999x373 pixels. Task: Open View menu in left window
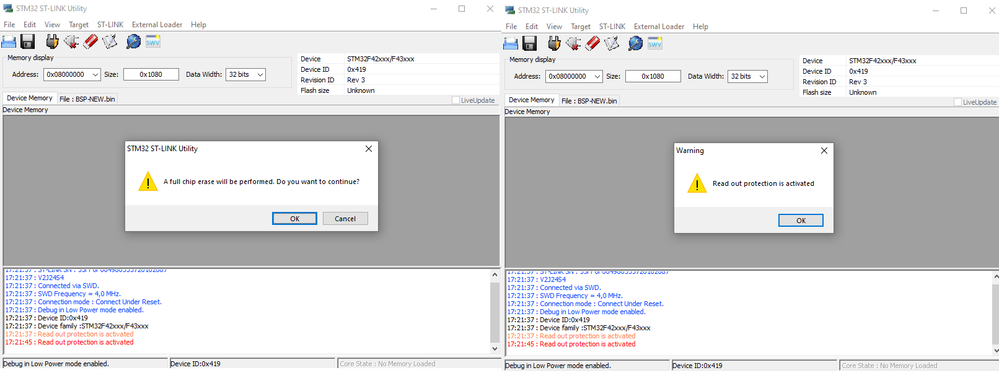(x=52, y=25)
